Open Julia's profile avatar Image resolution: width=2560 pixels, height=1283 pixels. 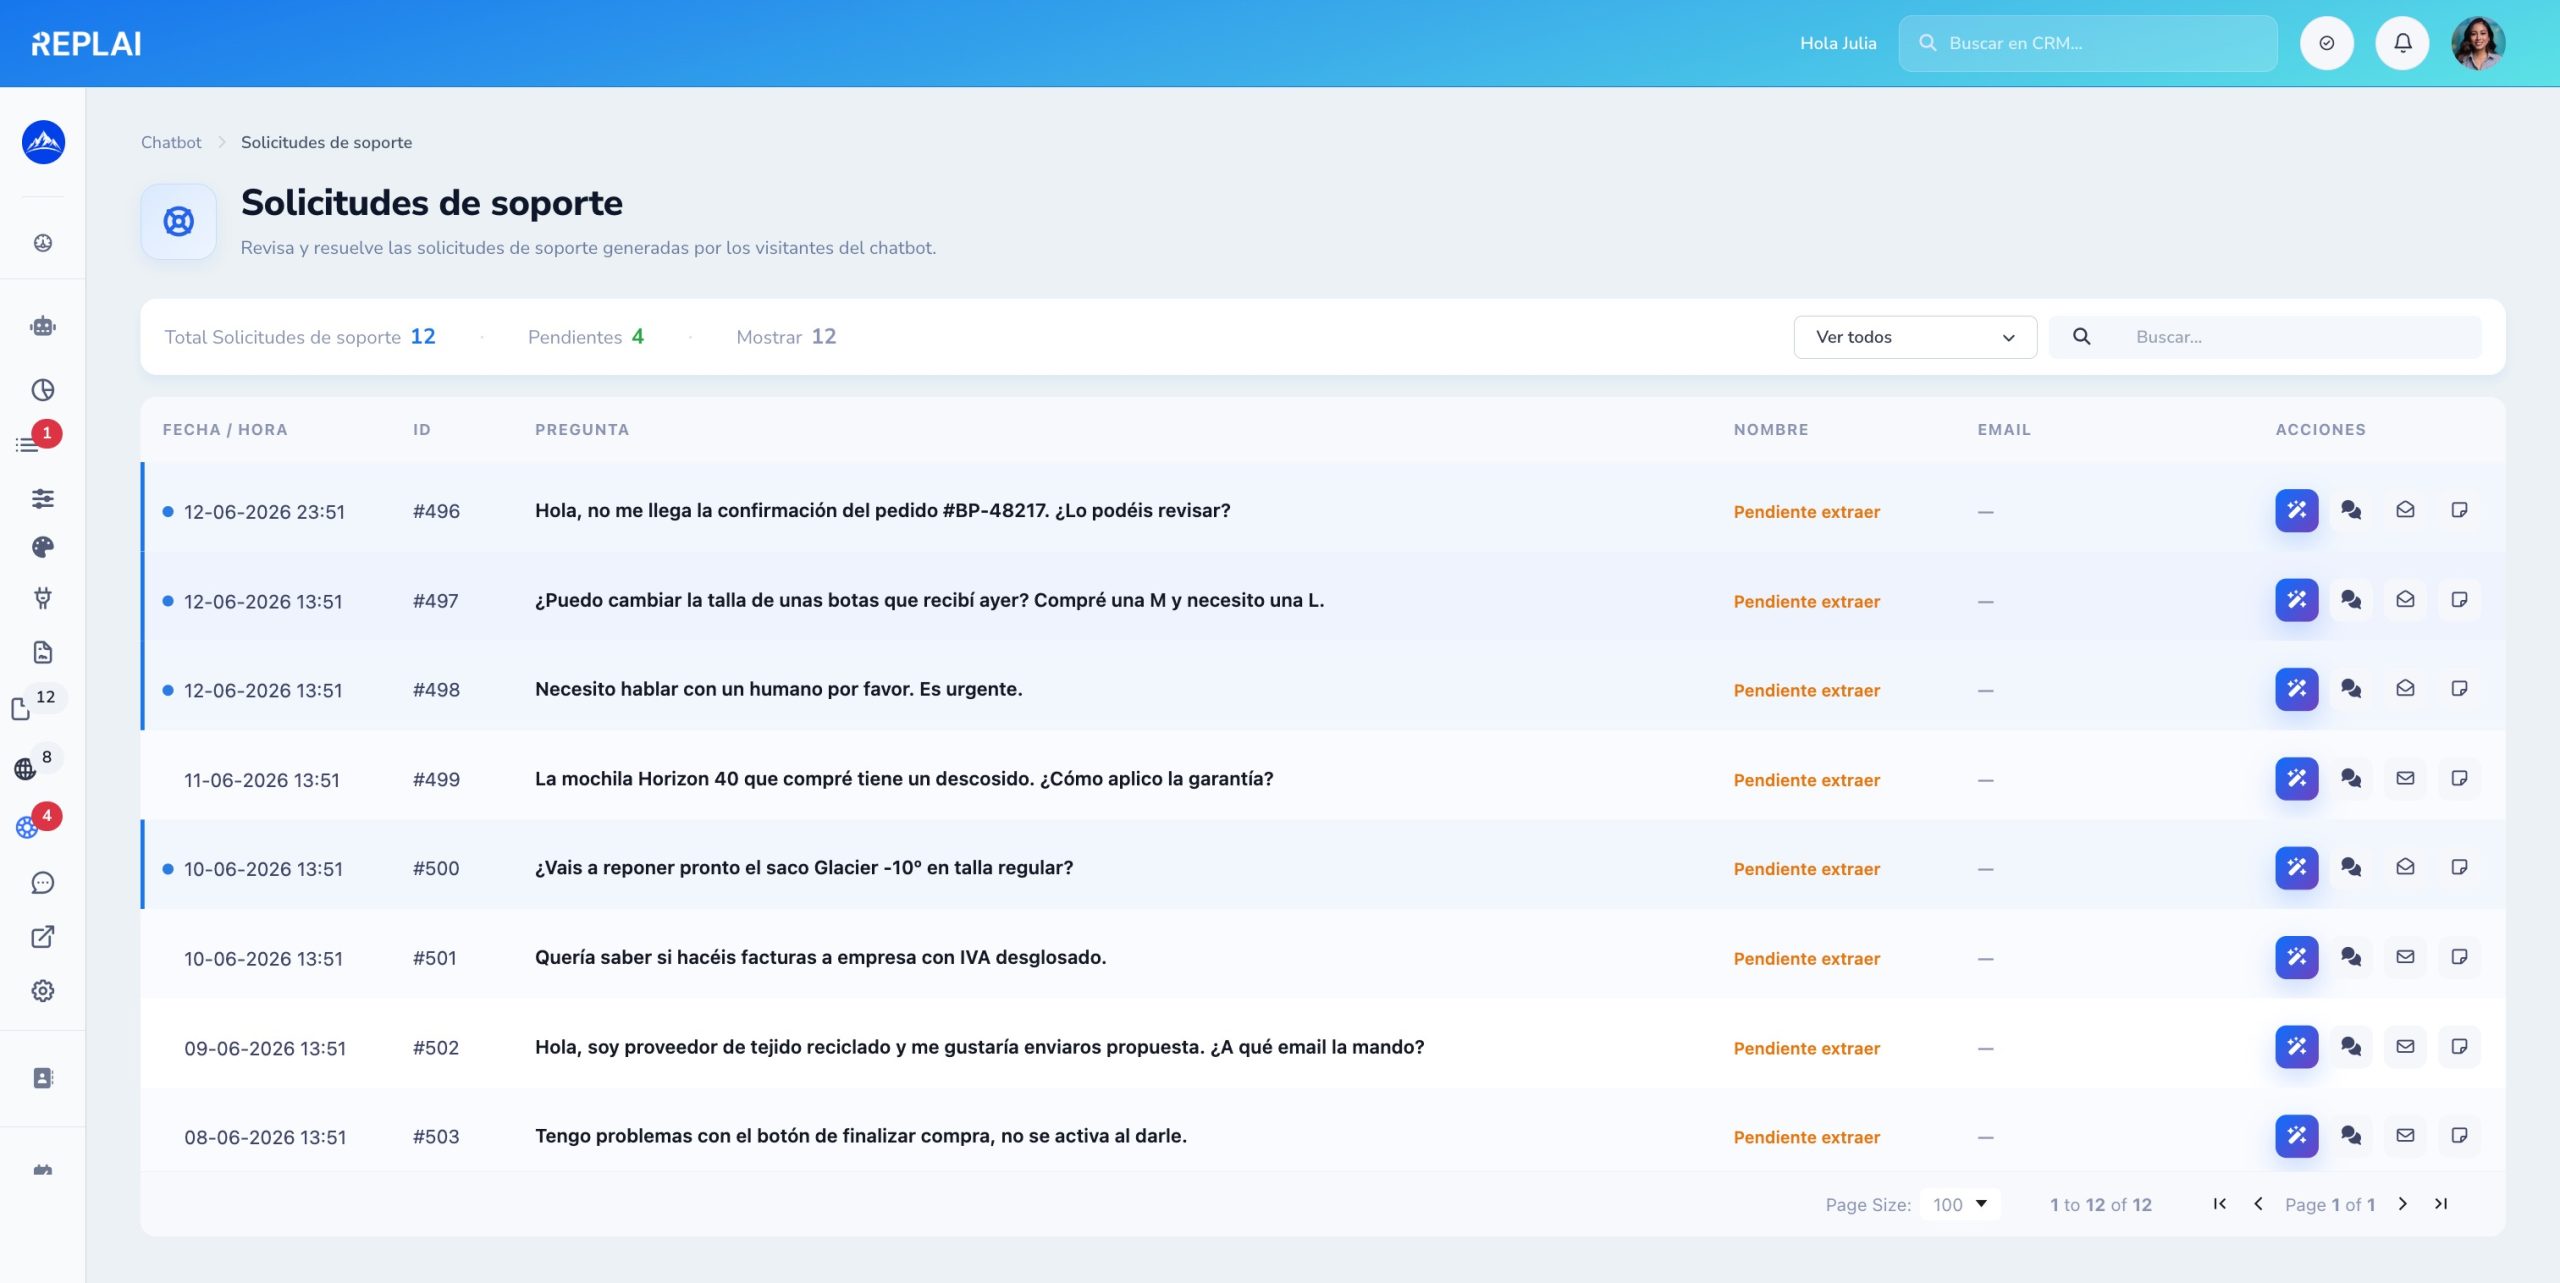pos(2478,43)
